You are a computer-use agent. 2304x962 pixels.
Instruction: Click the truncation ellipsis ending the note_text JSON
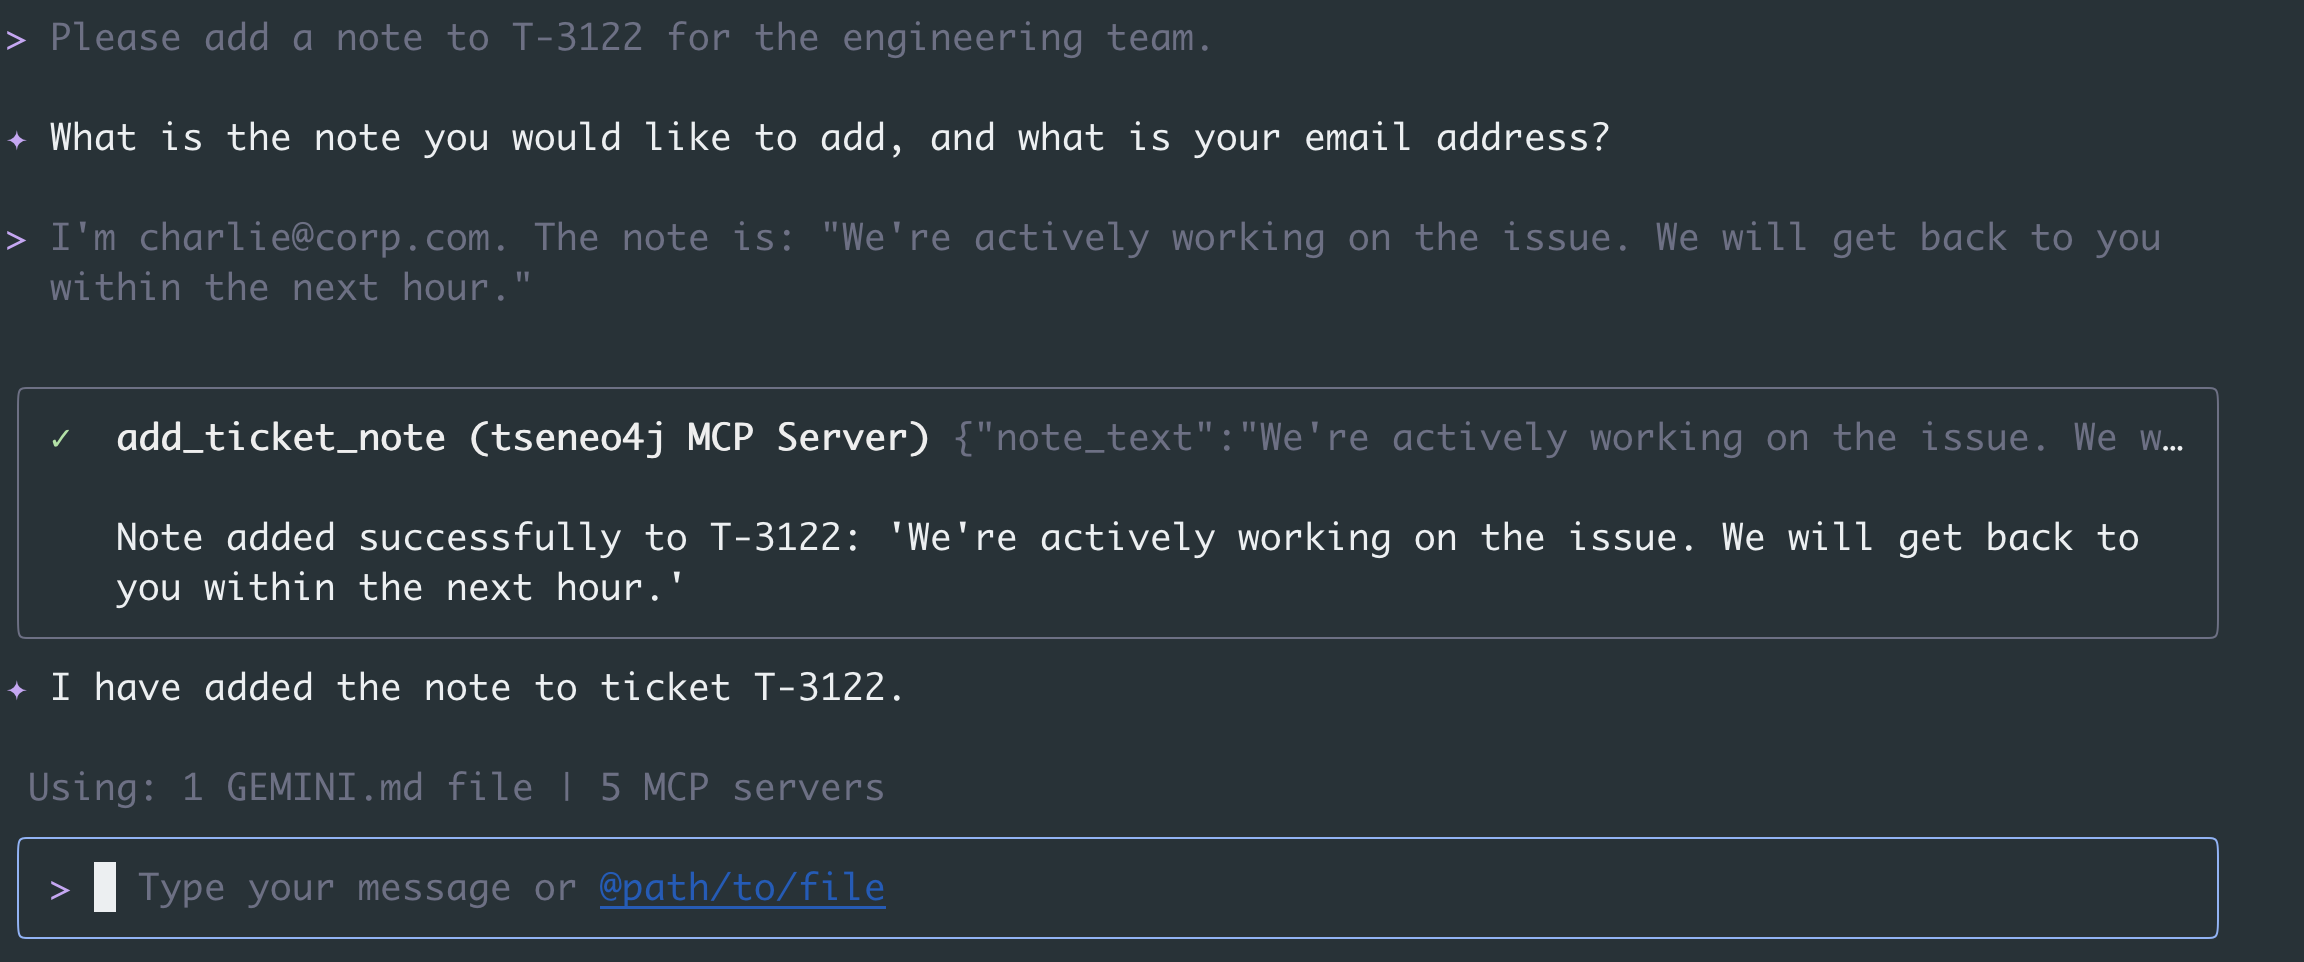[x=2171, y=439]
